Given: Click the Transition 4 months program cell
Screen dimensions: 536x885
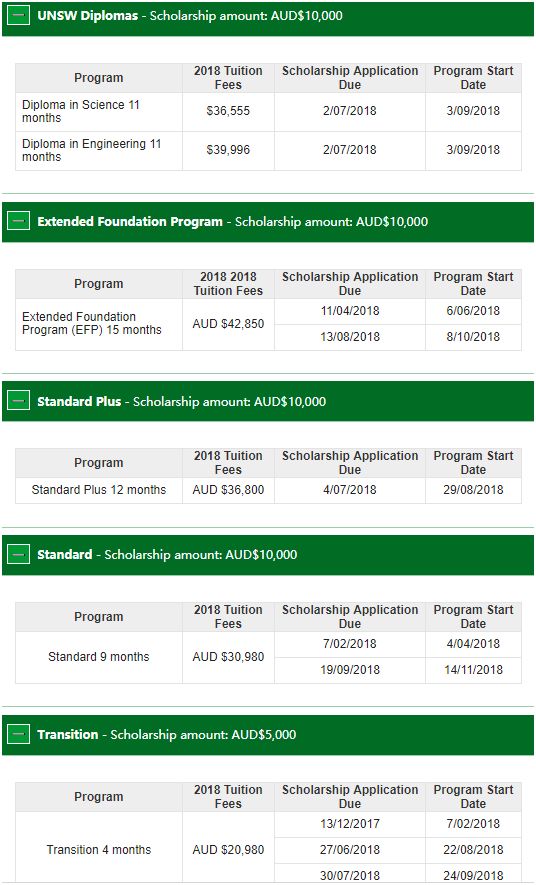Looking at the screenshot, I should [x=99, y=849].
